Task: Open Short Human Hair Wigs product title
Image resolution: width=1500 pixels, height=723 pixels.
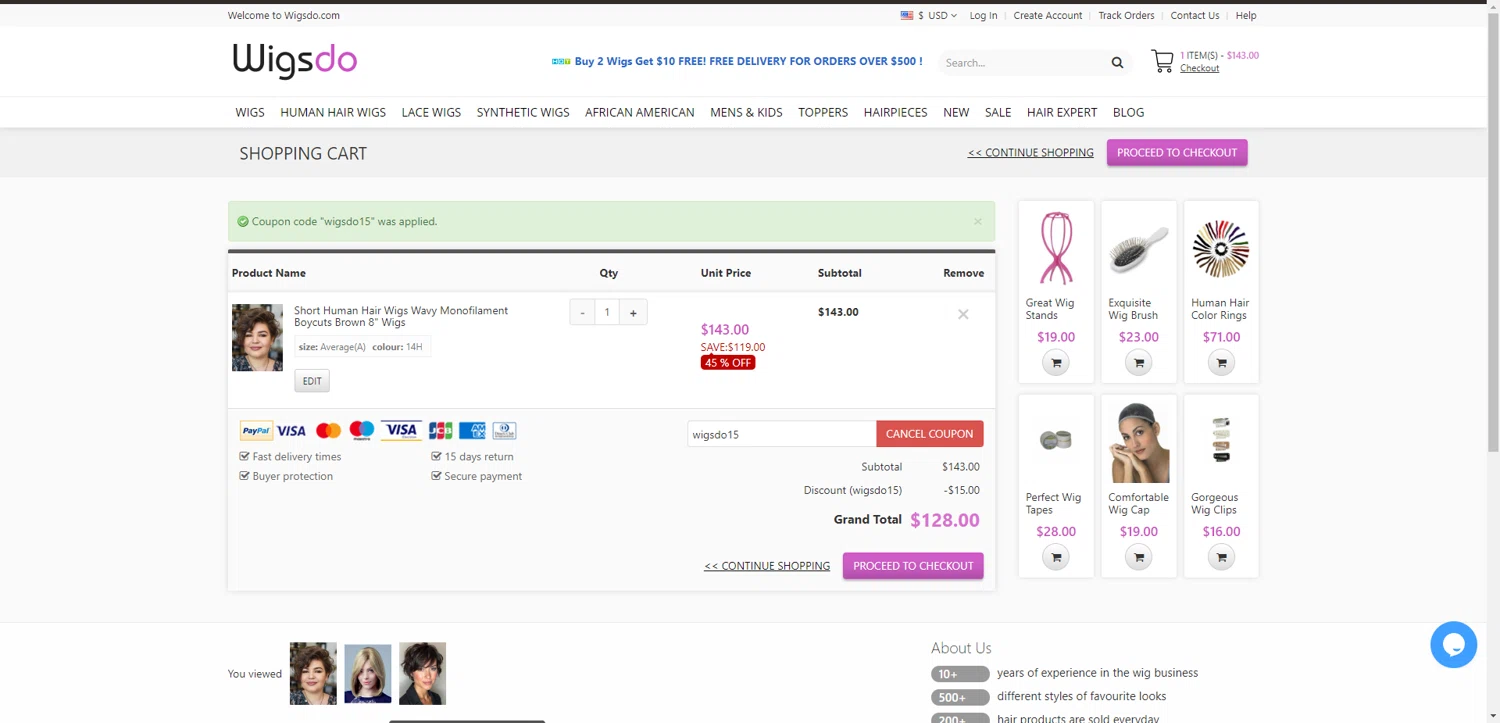Action: pos(401,316)
